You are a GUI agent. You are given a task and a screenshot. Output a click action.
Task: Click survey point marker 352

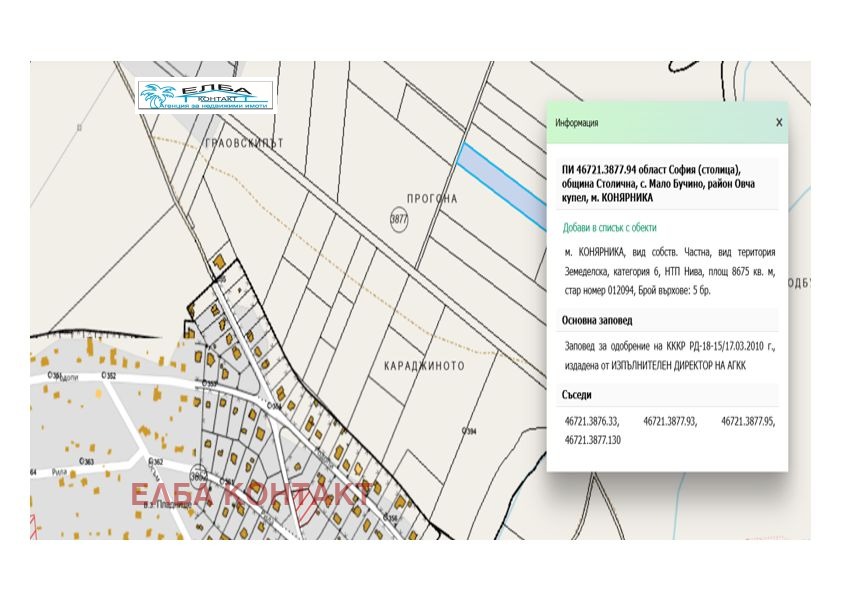(x=110, y=376)
